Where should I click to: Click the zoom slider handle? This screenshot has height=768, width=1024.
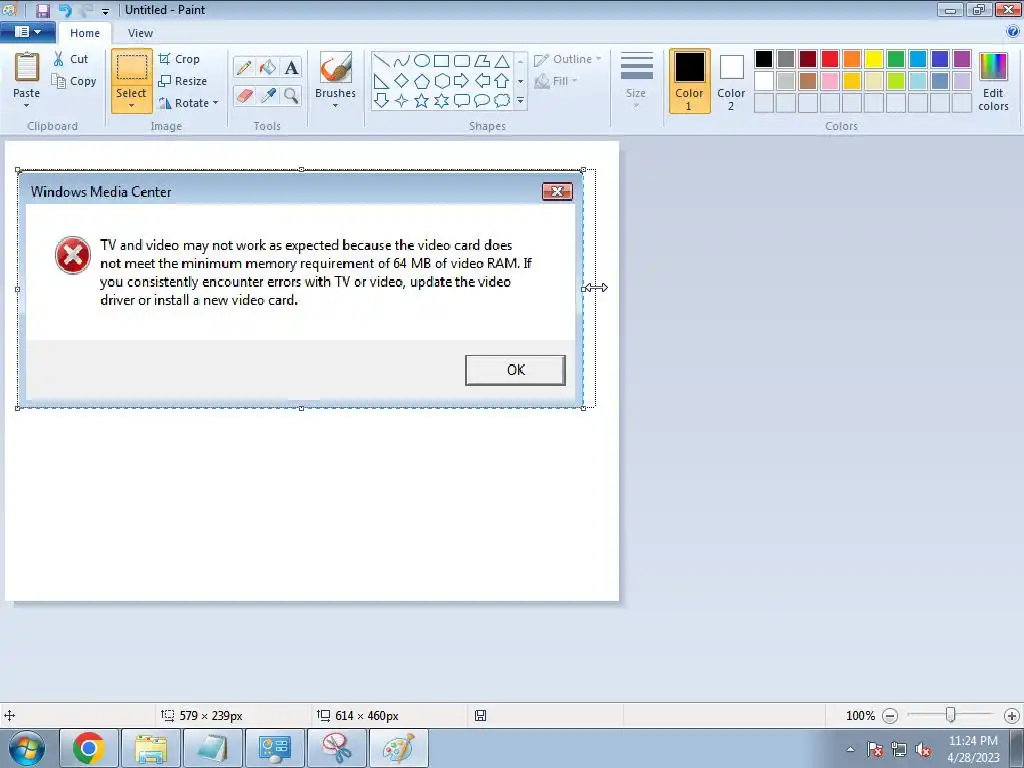(x=951, y=715)
